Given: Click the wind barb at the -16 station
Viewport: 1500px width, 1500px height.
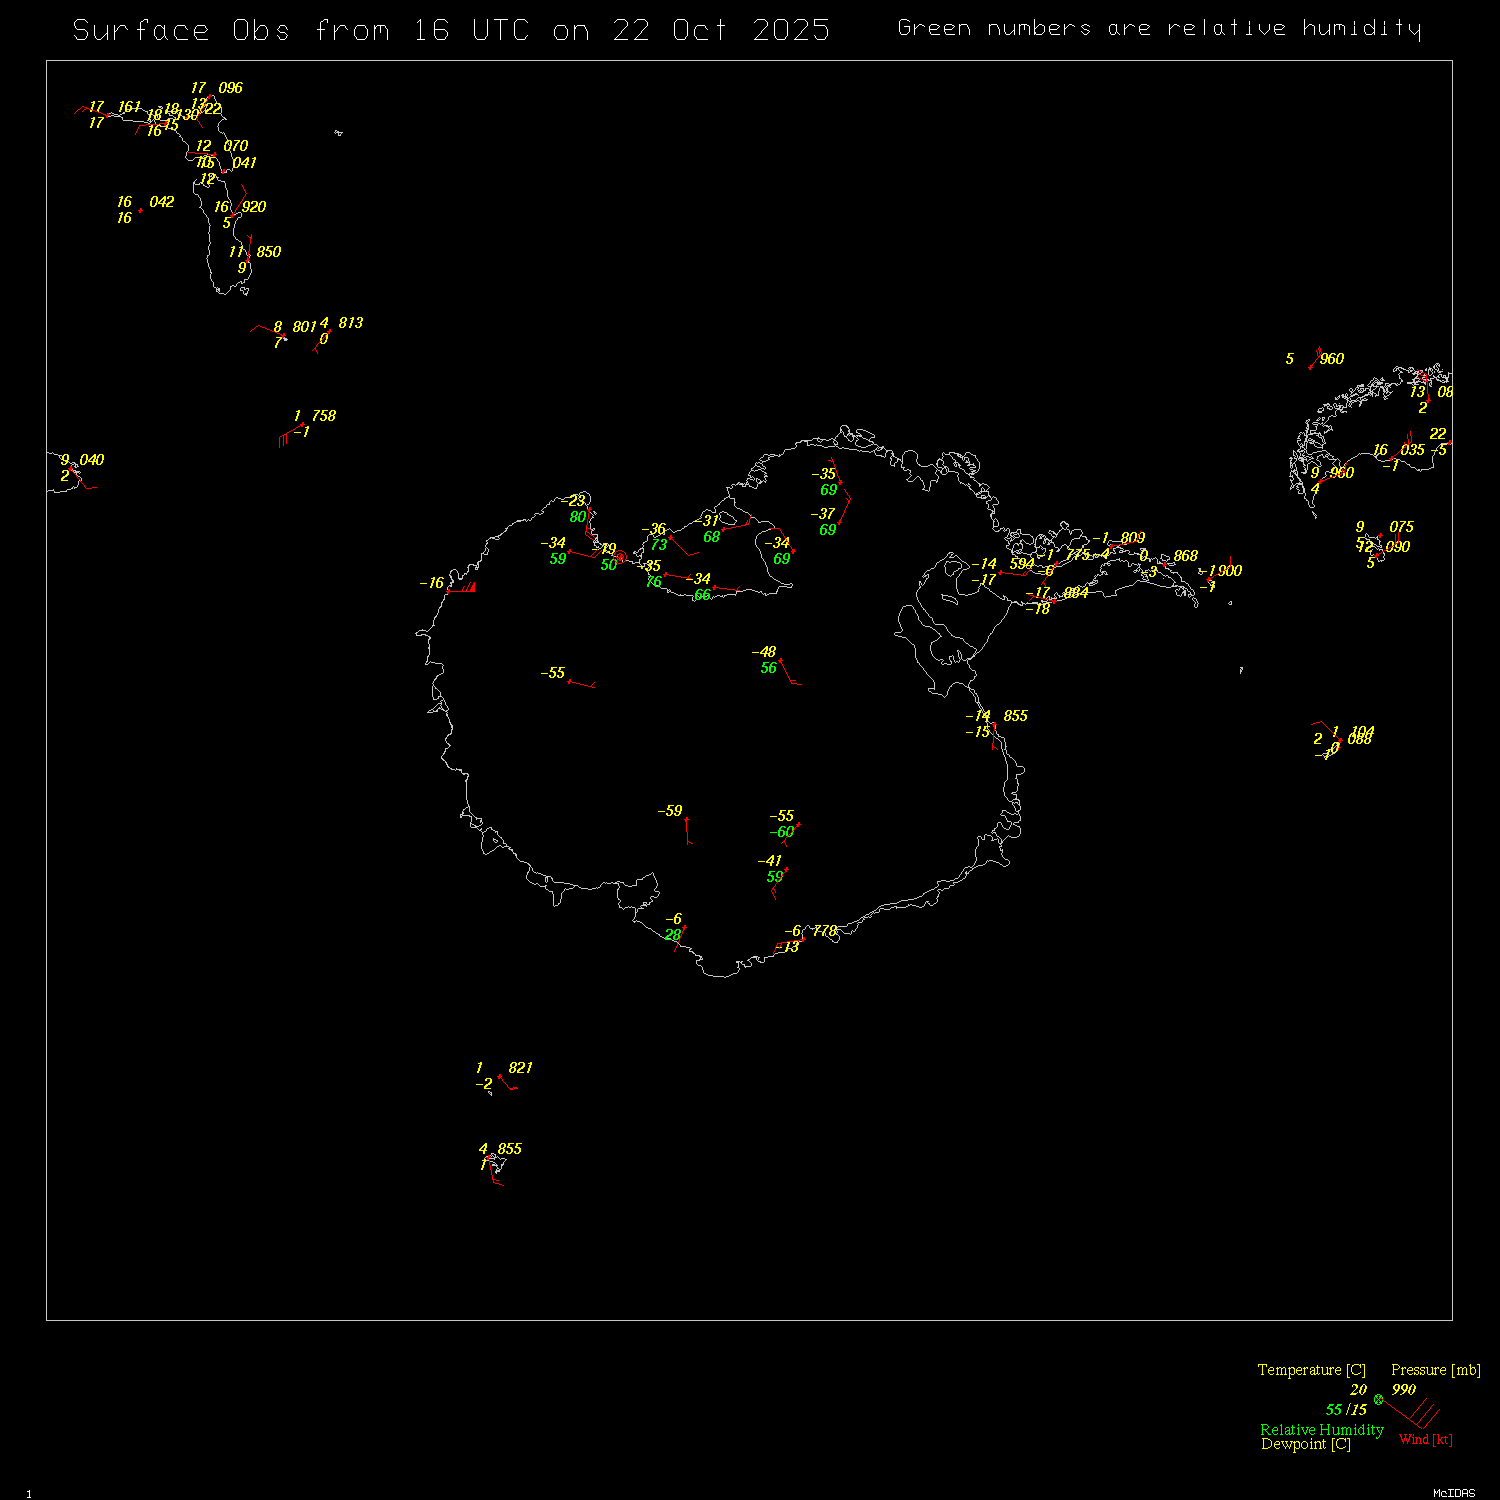Looking at the screenshot, I should point(461,589).
